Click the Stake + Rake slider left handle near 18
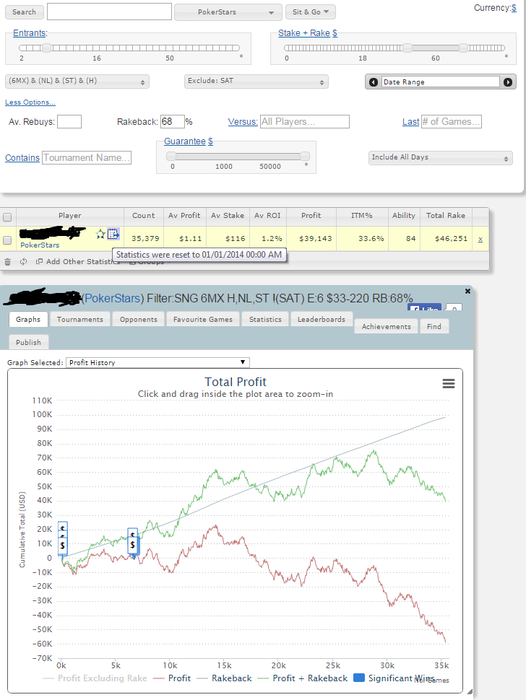This screenshot has height=700, width=526. click(x=408, y=48)
